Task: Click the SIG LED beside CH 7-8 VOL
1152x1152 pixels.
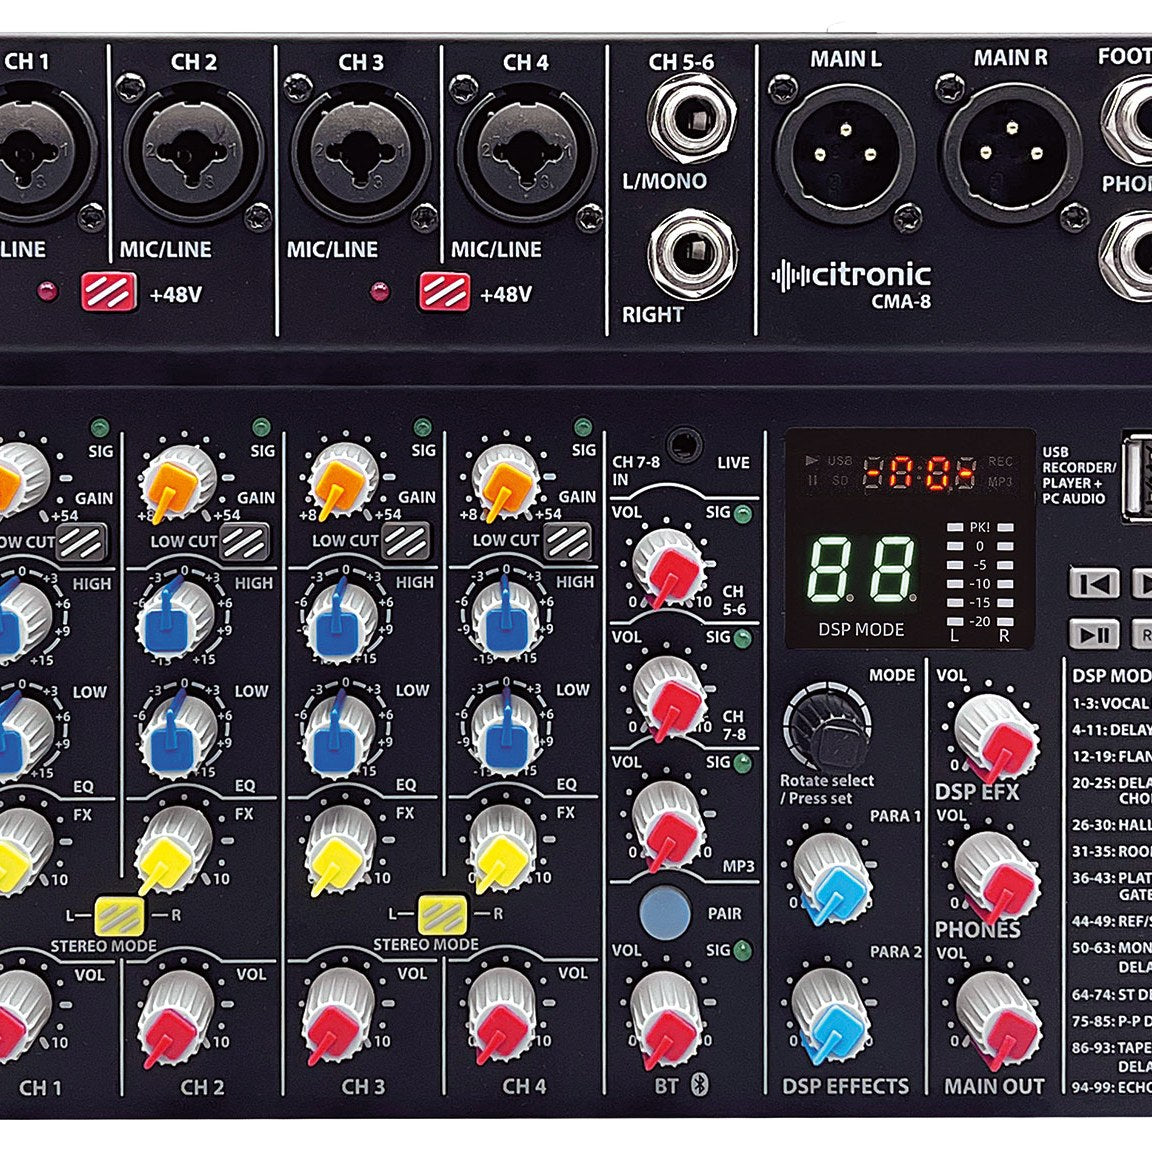Action: click(x=743, y=638)
